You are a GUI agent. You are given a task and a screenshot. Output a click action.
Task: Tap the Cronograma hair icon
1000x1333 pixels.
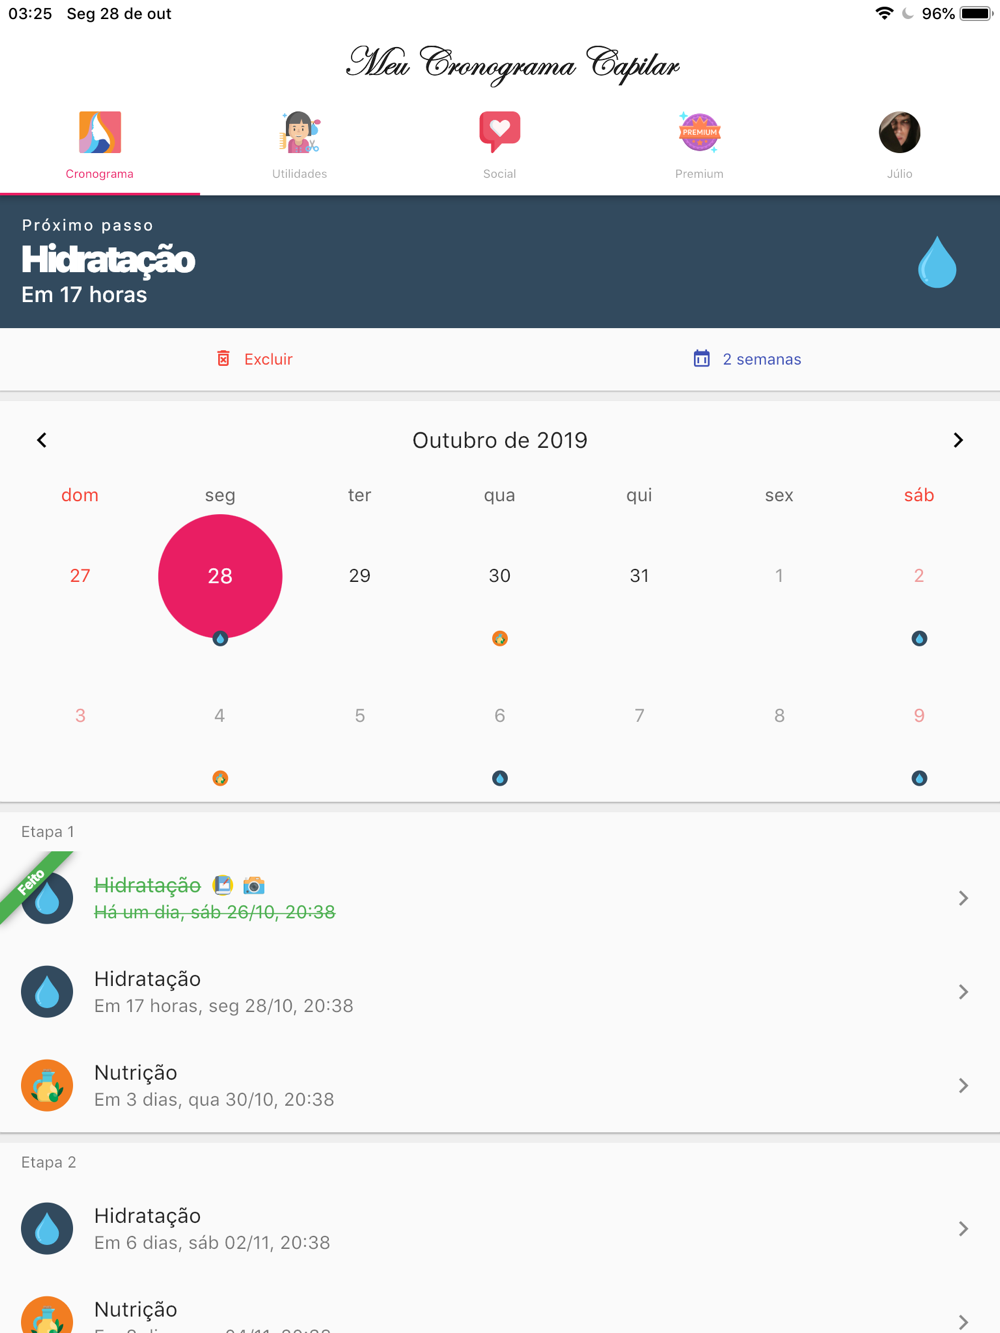100,132
